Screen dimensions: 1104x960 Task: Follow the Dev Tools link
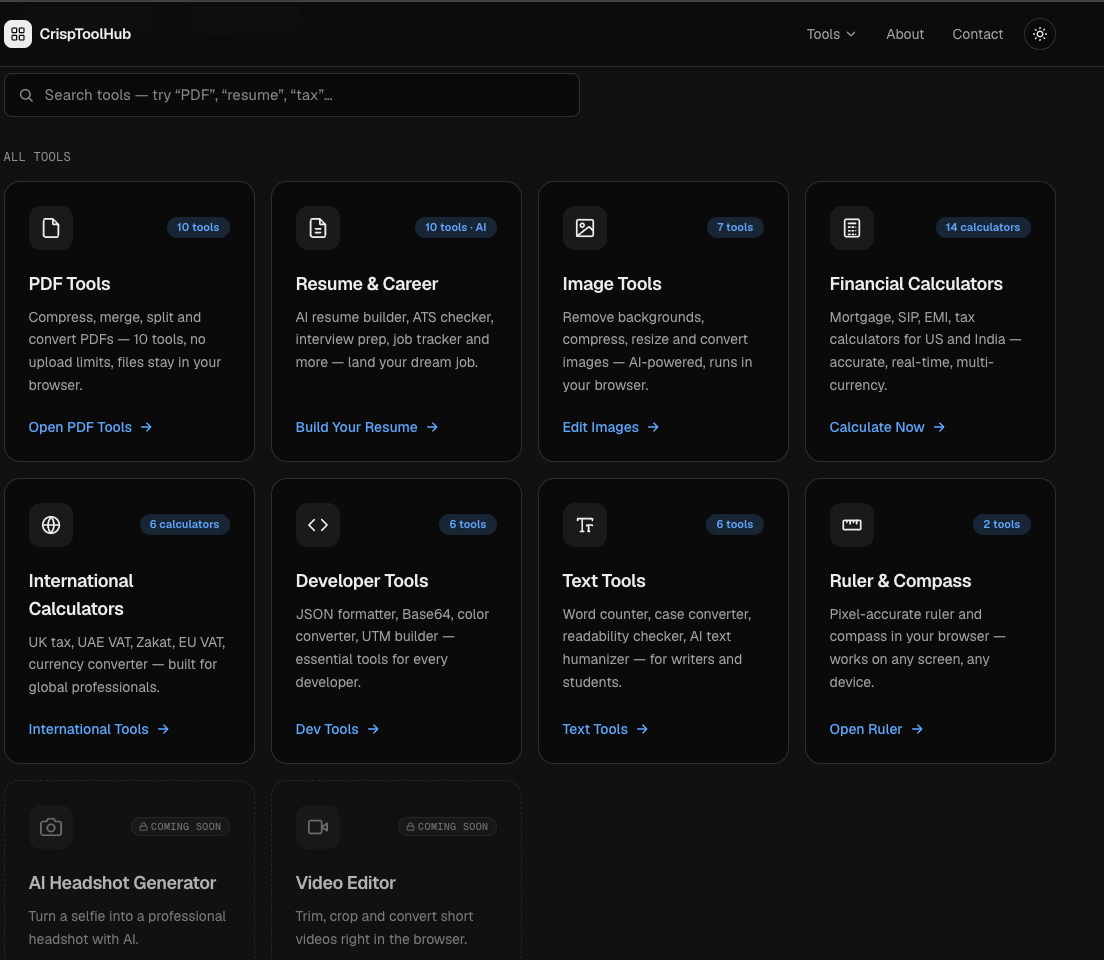(x=337, y=729)
